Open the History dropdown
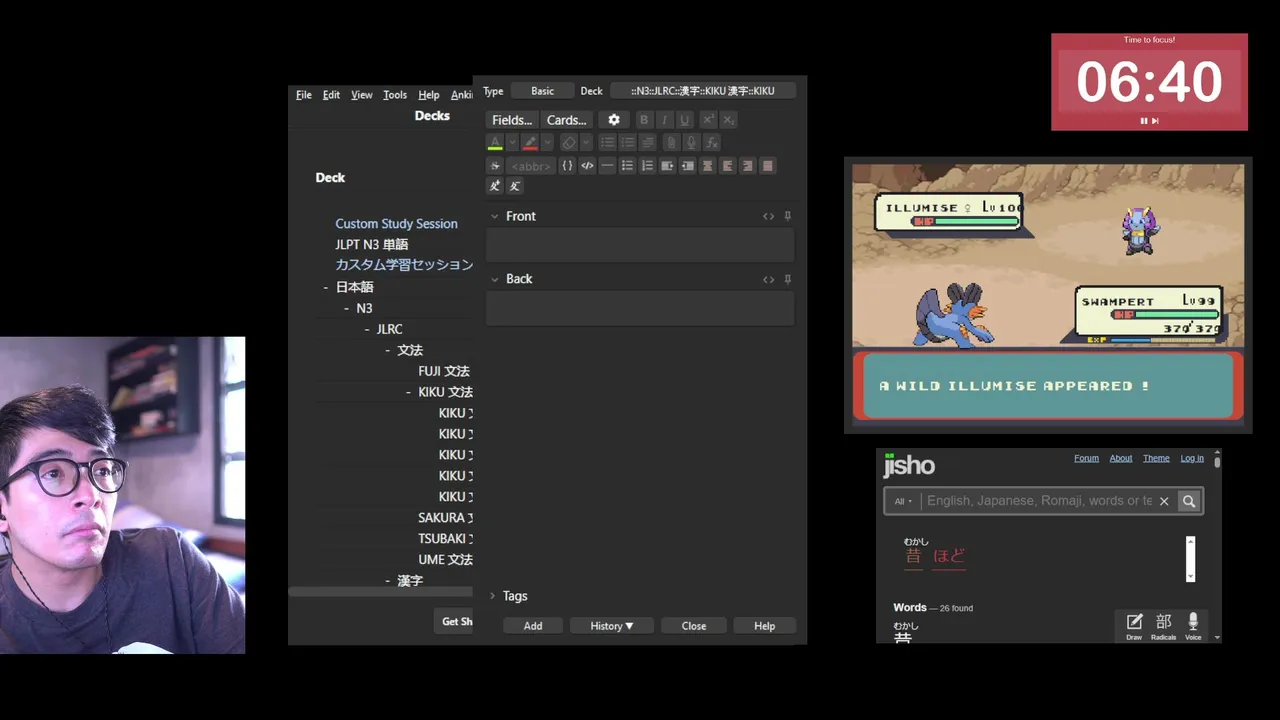This screenshot has height=720, width=1280. [612, 626]
